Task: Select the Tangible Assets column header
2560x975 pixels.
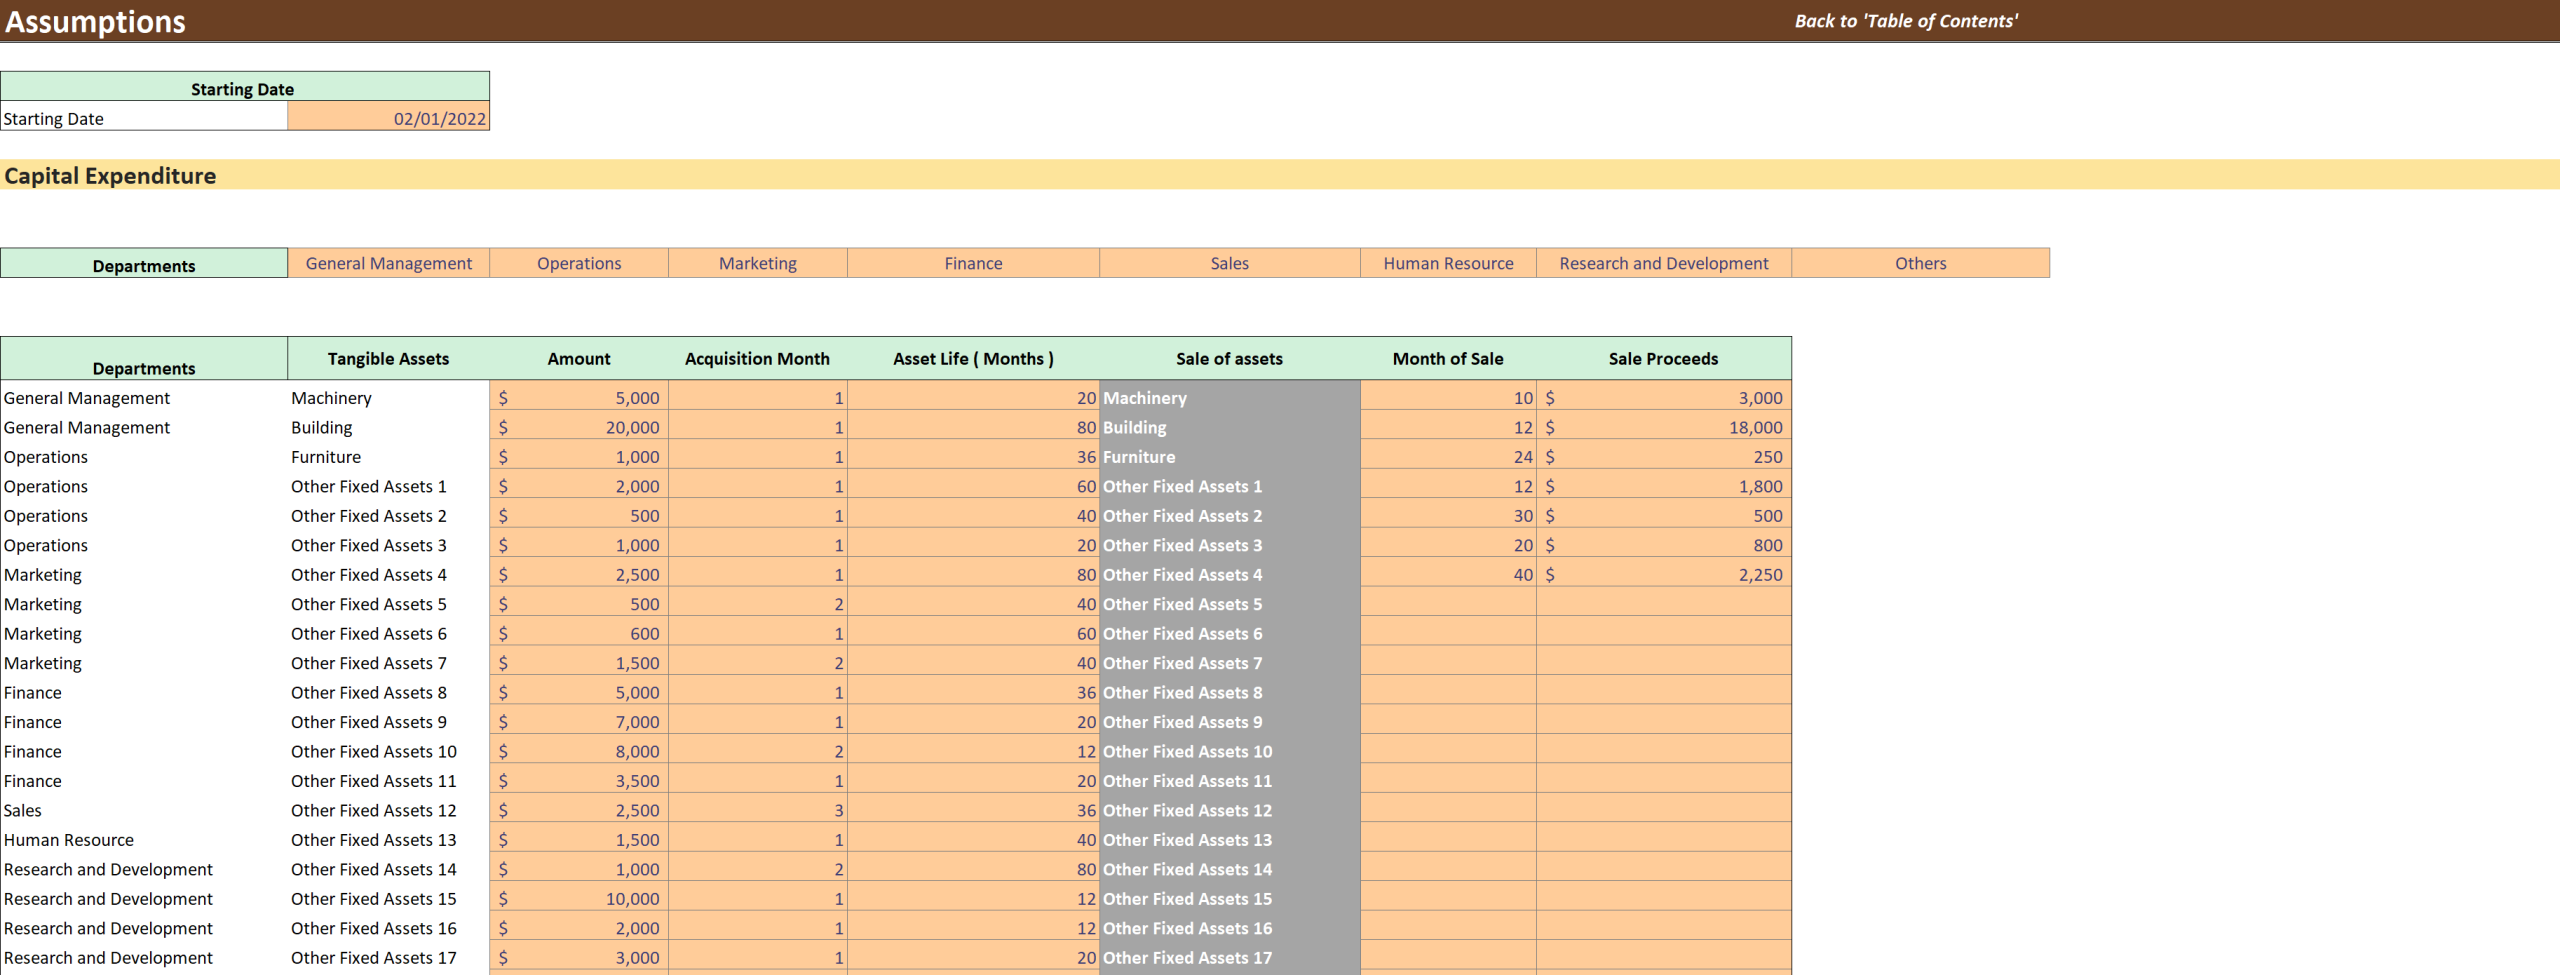Action: pos(388,359)
